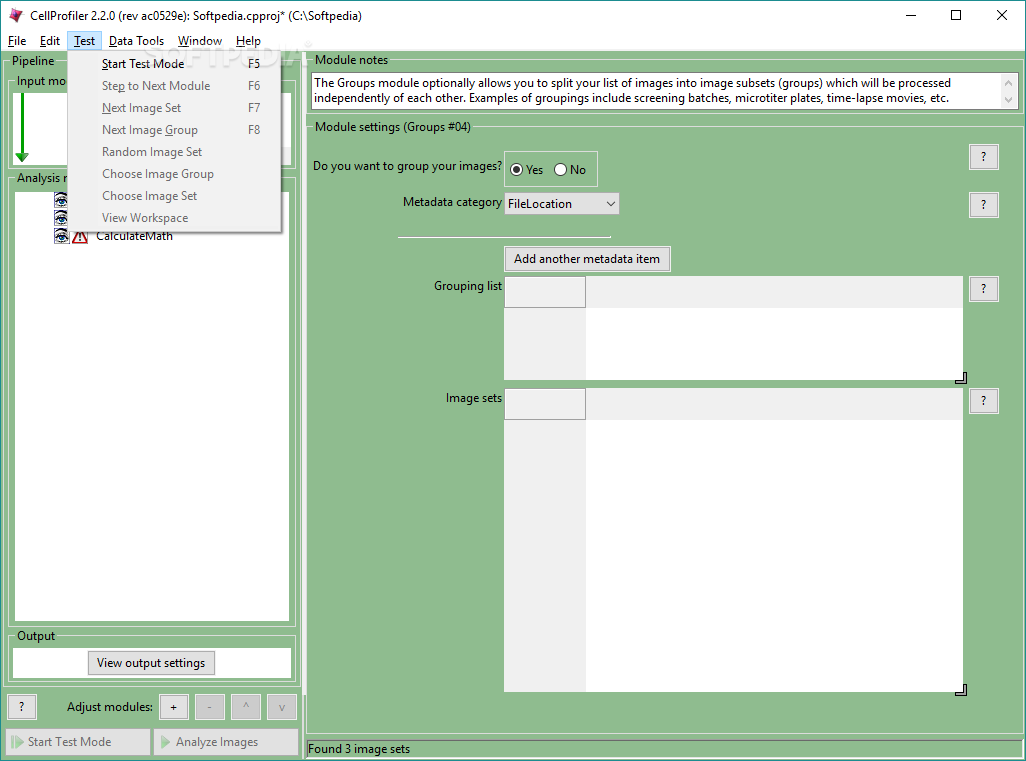This screenshot has height=761, width=1026.
Task: Choose View Workspace in Test menu
Action: click(175, 218)
